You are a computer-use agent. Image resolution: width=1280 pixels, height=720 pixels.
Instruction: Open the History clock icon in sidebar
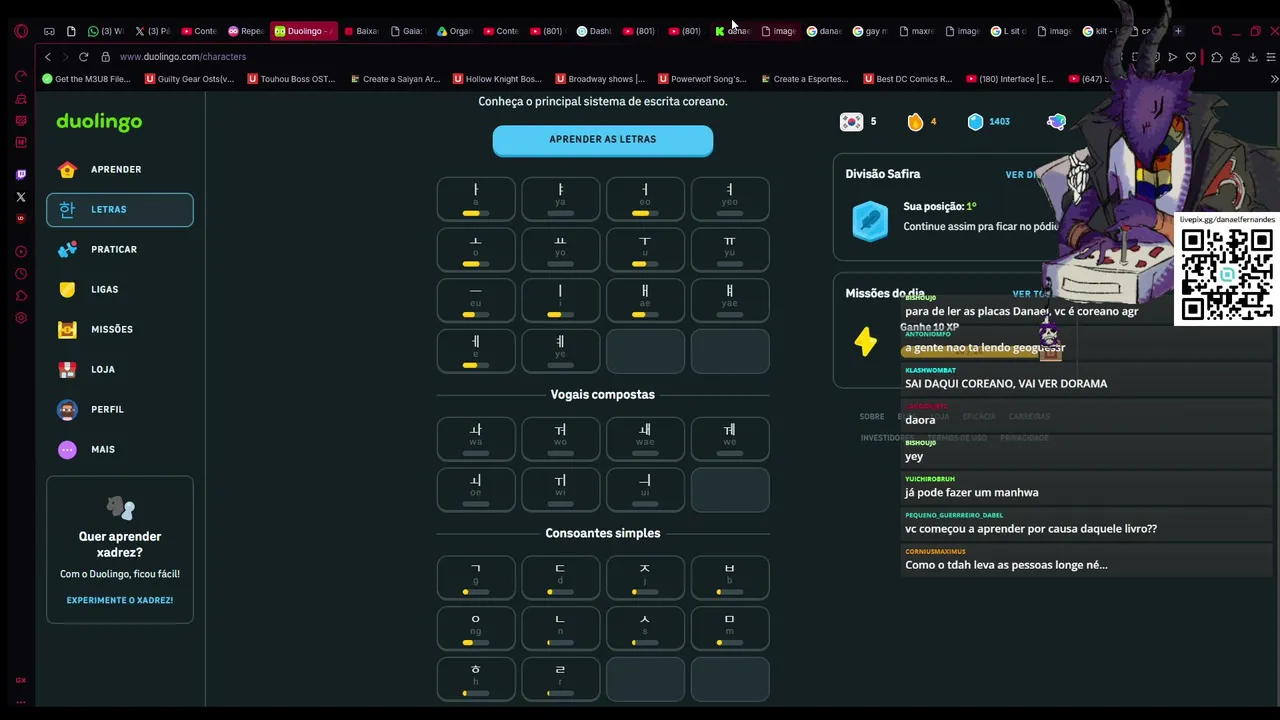point(21,273)
